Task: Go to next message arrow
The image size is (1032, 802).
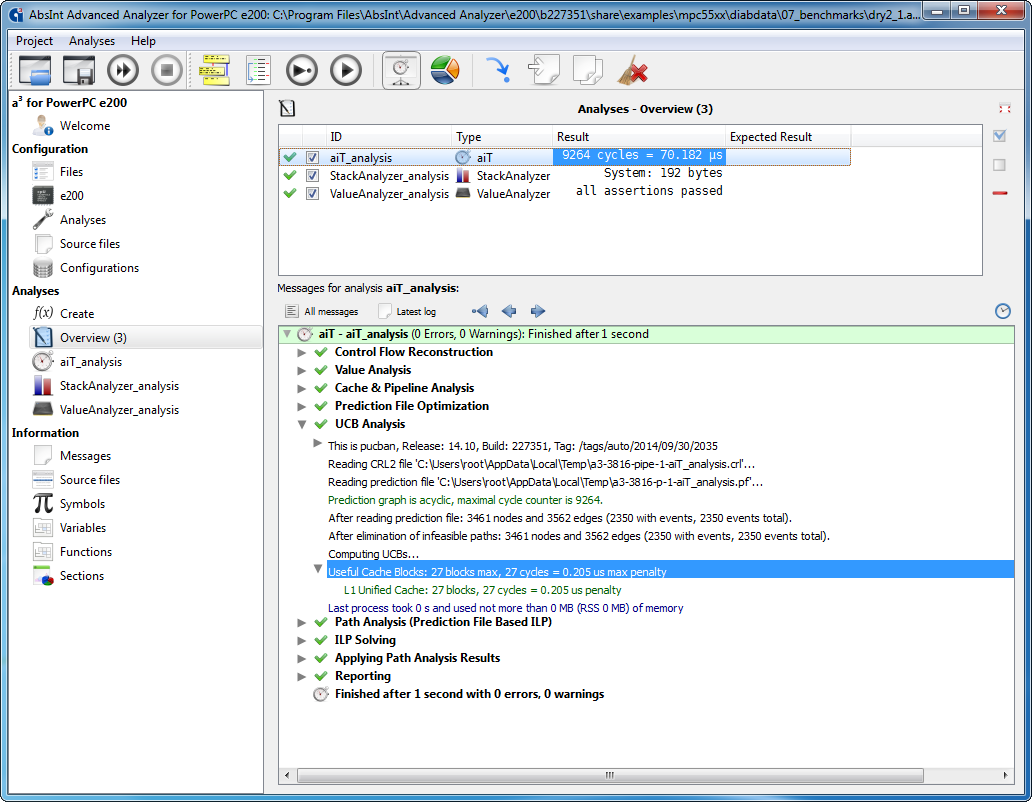Action: pyautogui.click(x=538, y=311)
